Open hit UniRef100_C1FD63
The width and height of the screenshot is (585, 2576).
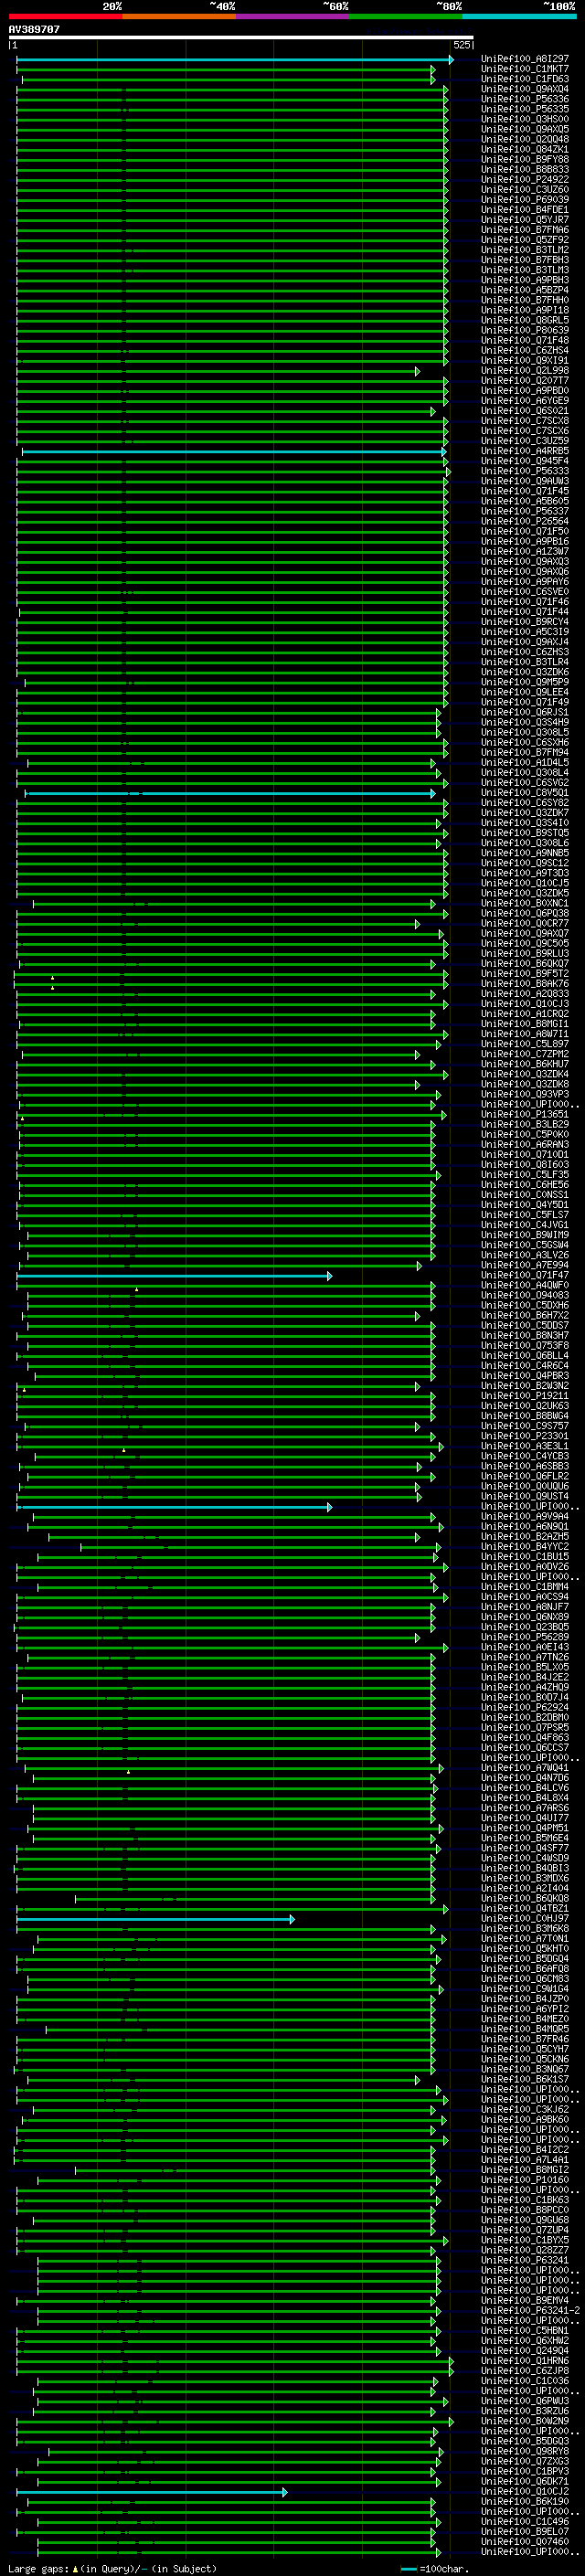point(524,80)
